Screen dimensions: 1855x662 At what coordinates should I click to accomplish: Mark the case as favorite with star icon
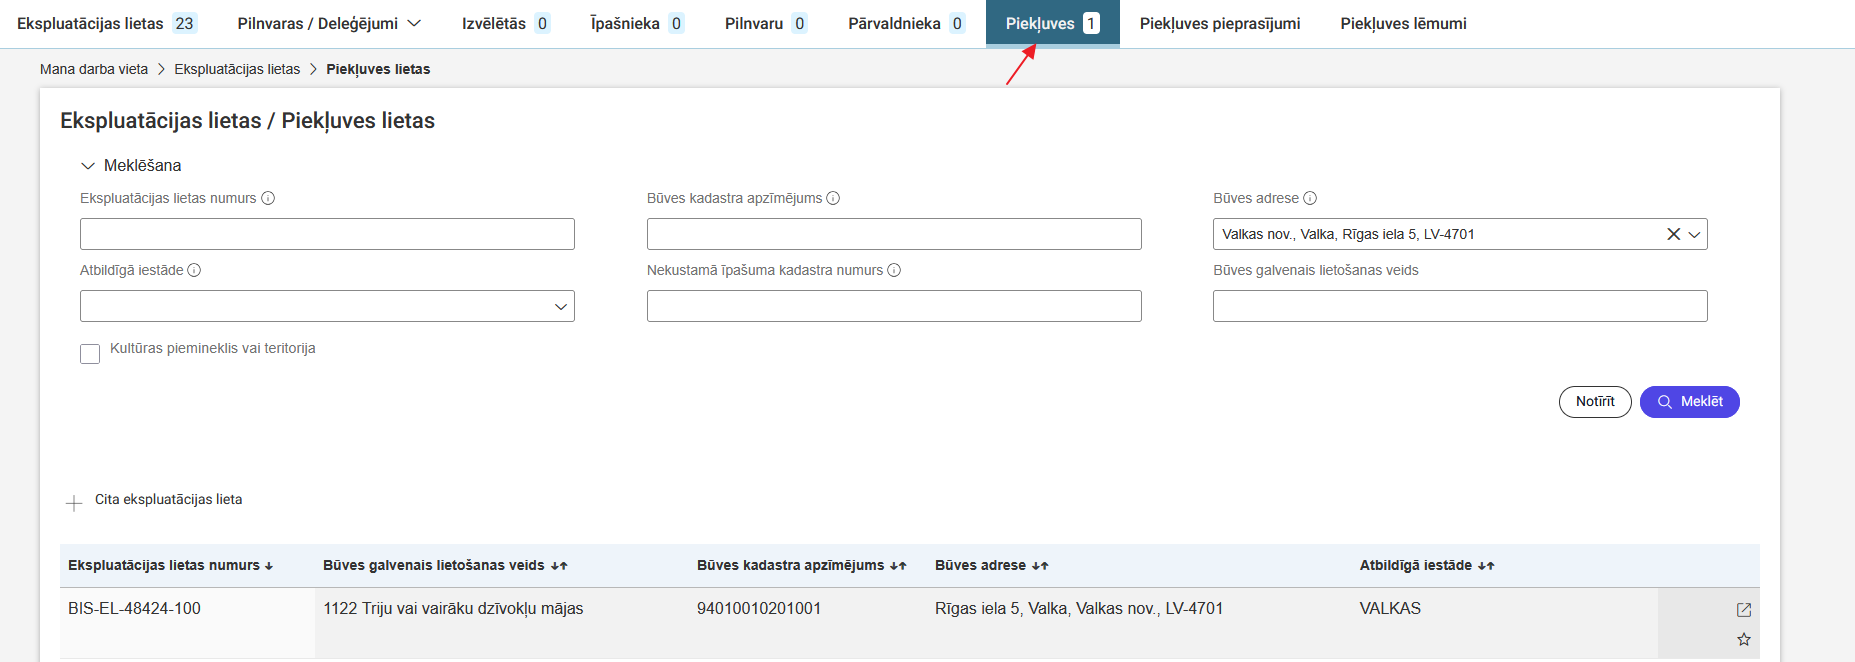pyautogui.click(x=1743, y=640)
